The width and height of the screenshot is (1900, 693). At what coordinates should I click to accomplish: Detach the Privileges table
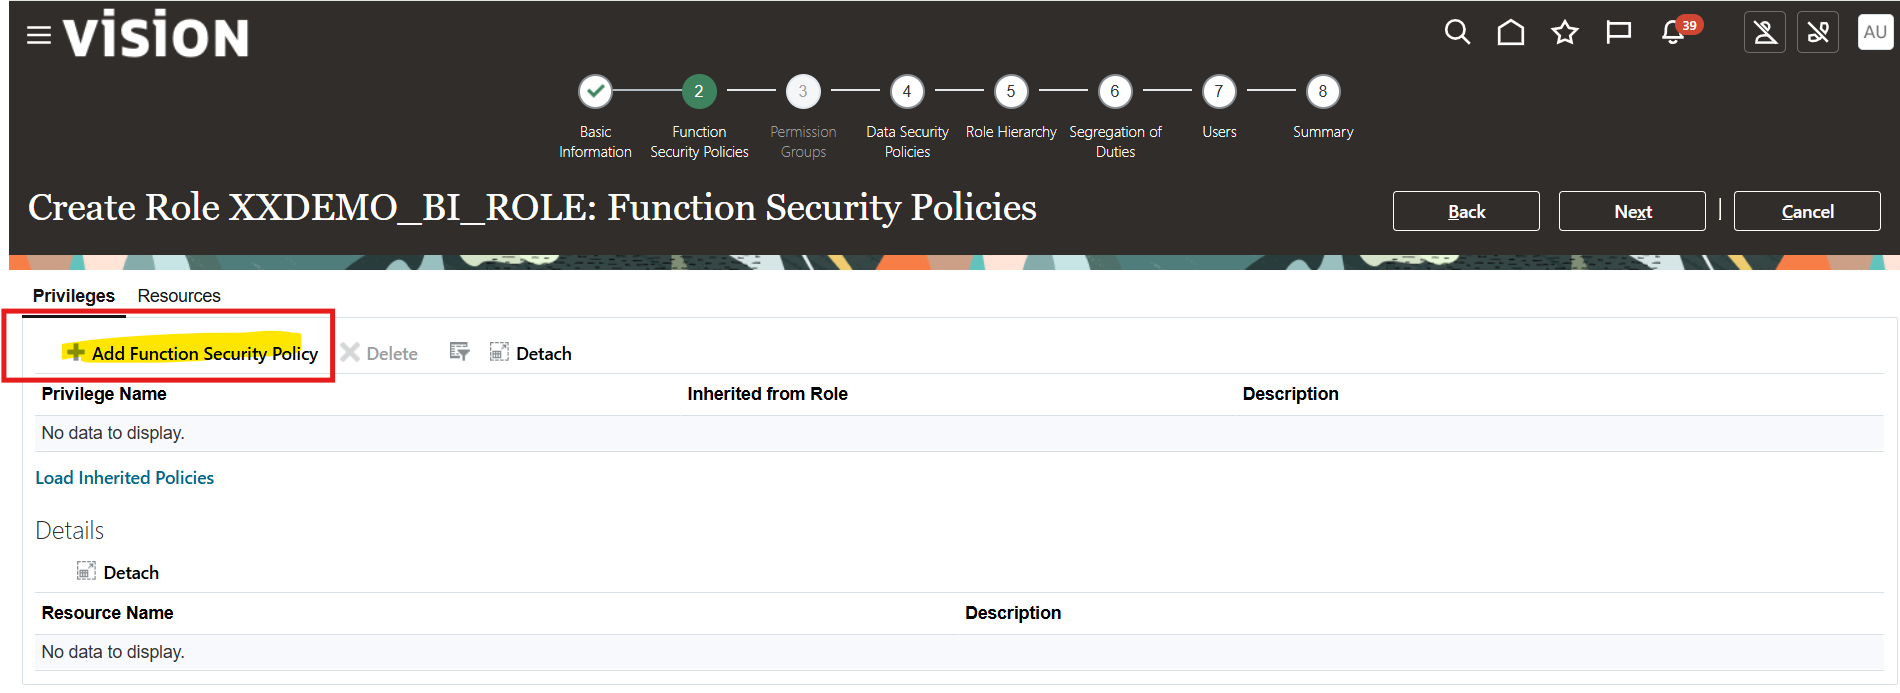pos(531,353)
